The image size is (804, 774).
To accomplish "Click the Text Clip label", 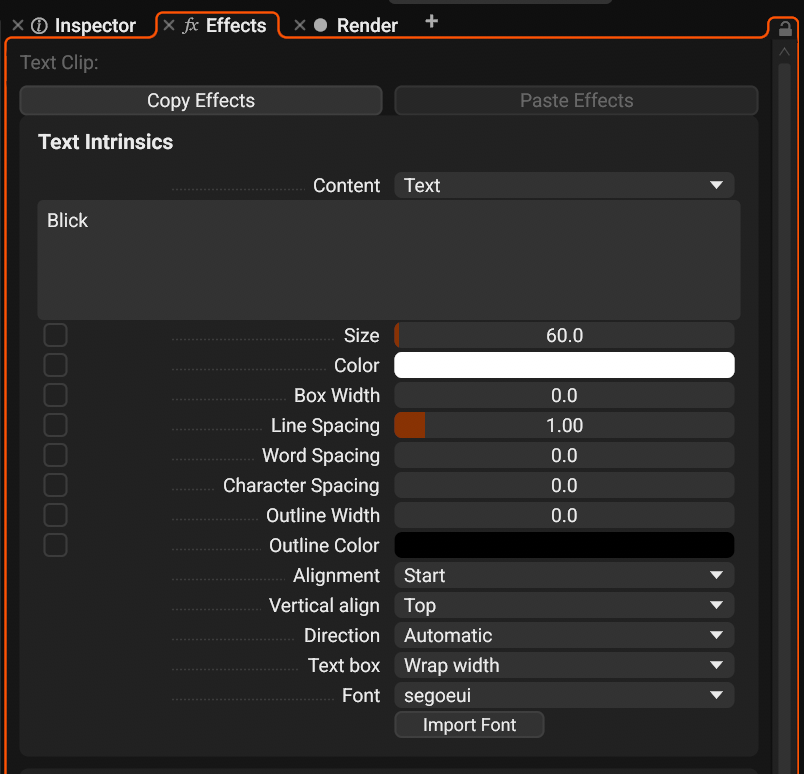I will 59,63.
